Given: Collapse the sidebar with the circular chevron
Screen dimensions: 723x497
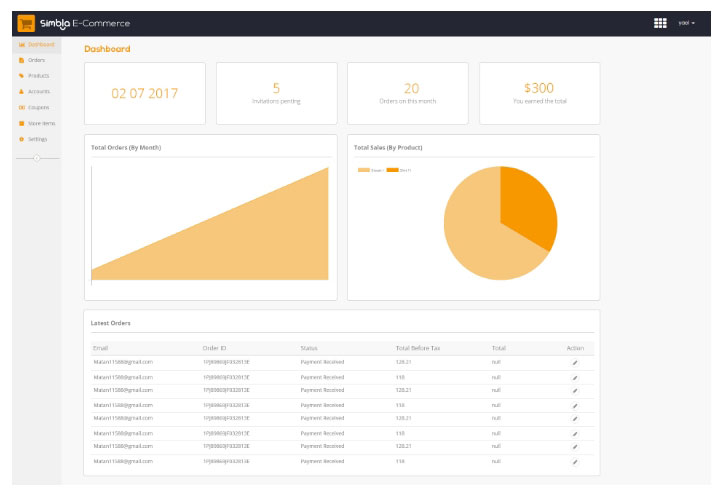Looking at the screenshot, I should pyautogui.click(x=37, y=158).
